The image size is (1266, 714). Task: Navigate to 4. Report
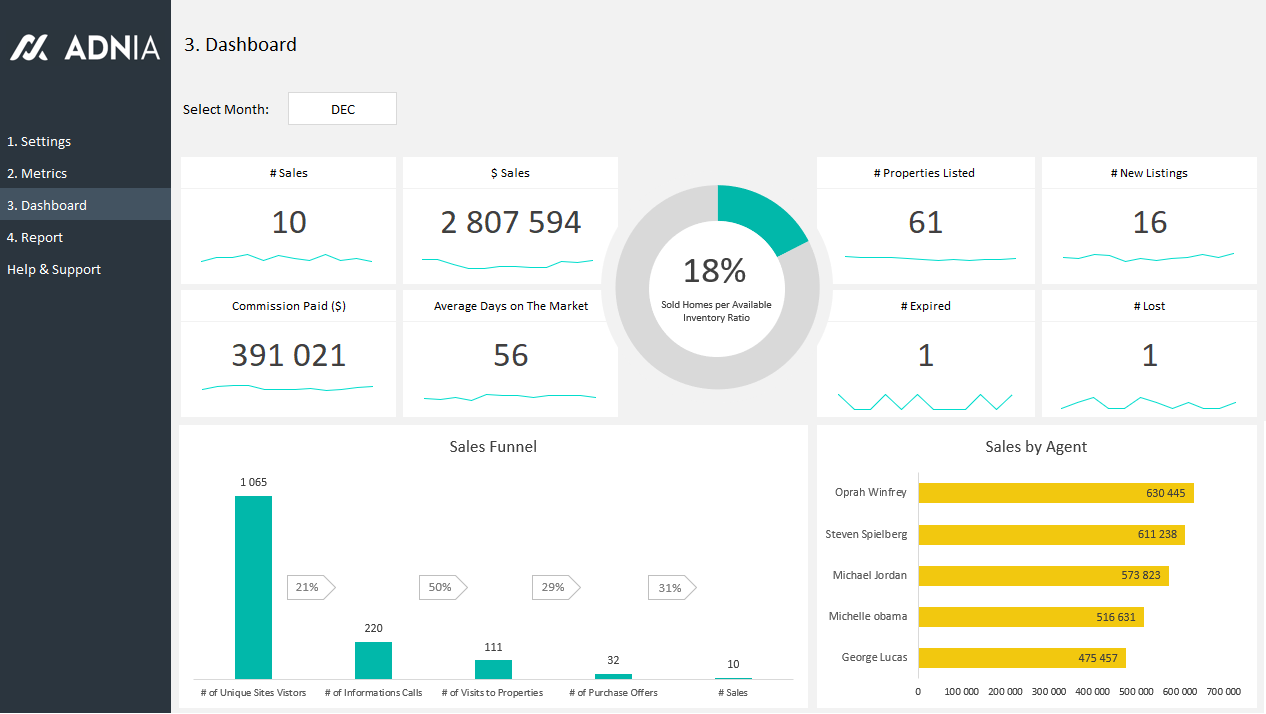[35, 237]
